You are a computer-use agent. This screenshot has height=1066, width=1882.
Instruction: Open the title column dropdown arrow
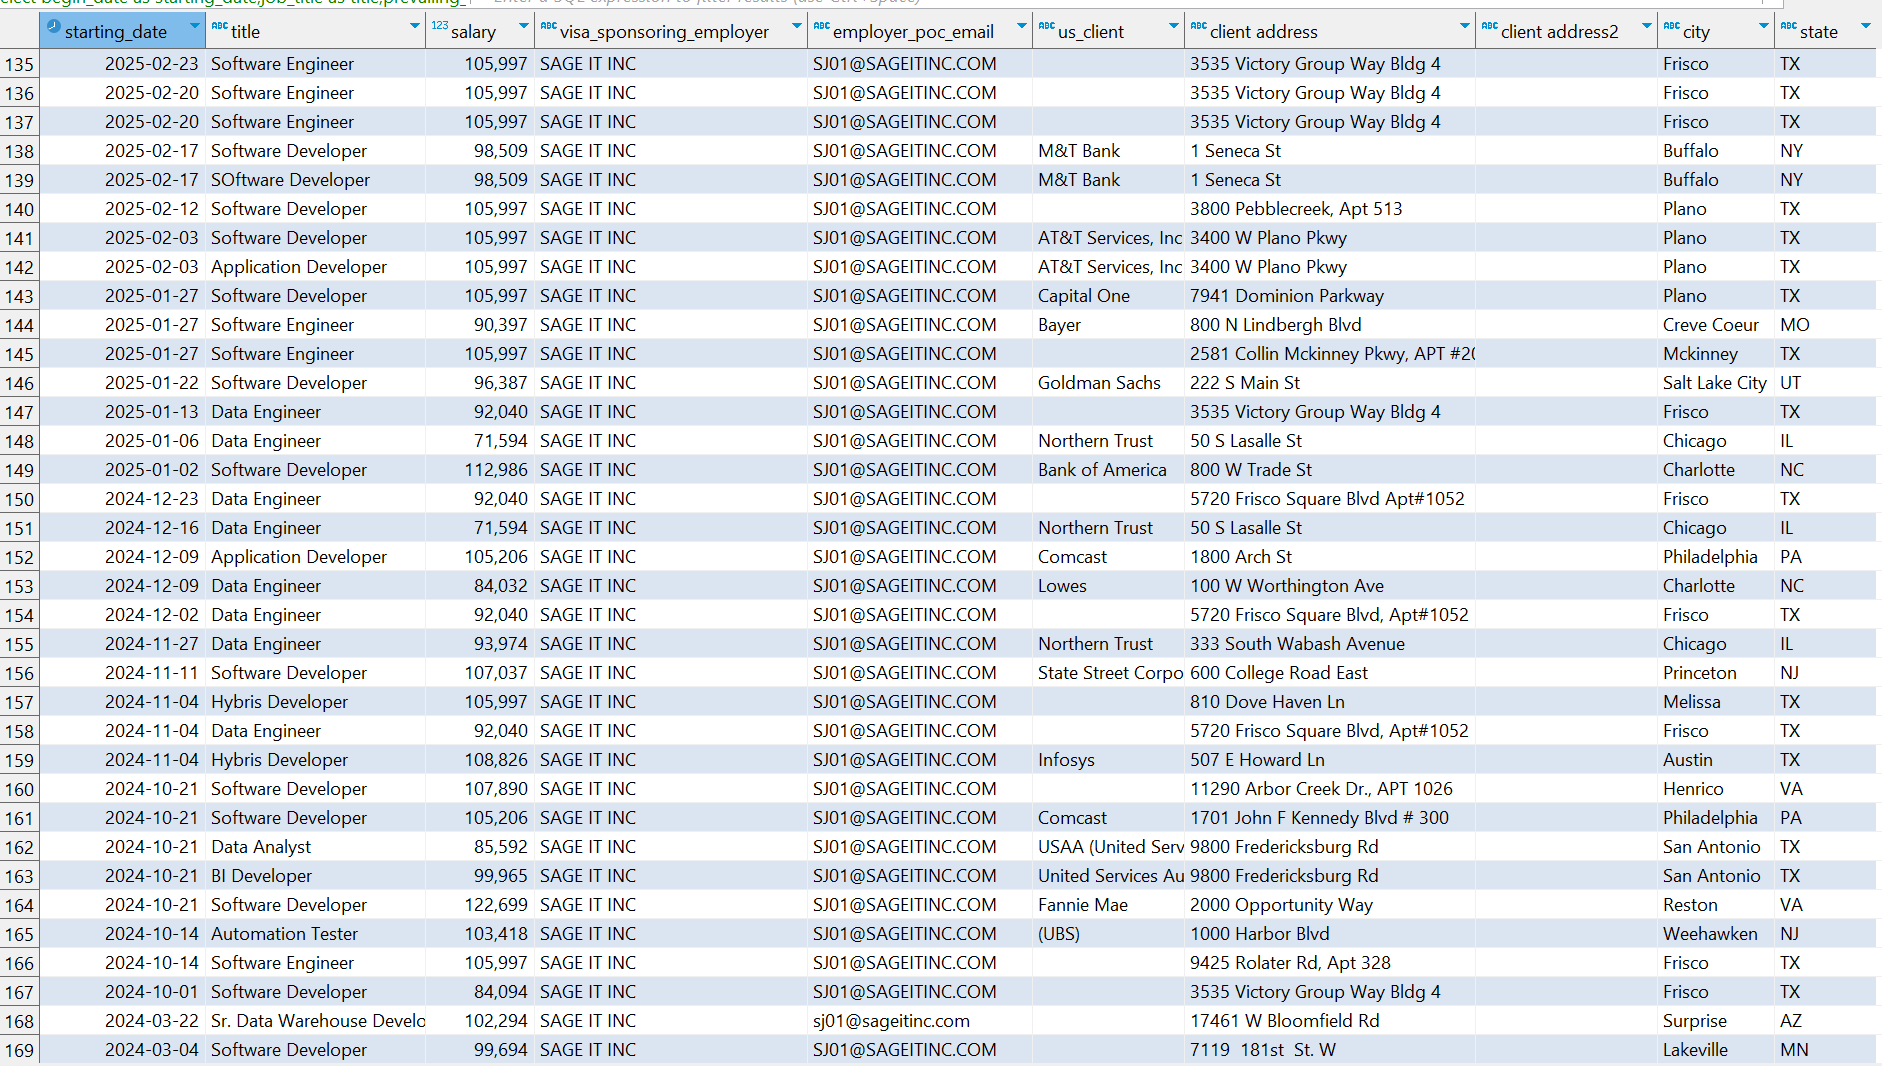(415, 26)
